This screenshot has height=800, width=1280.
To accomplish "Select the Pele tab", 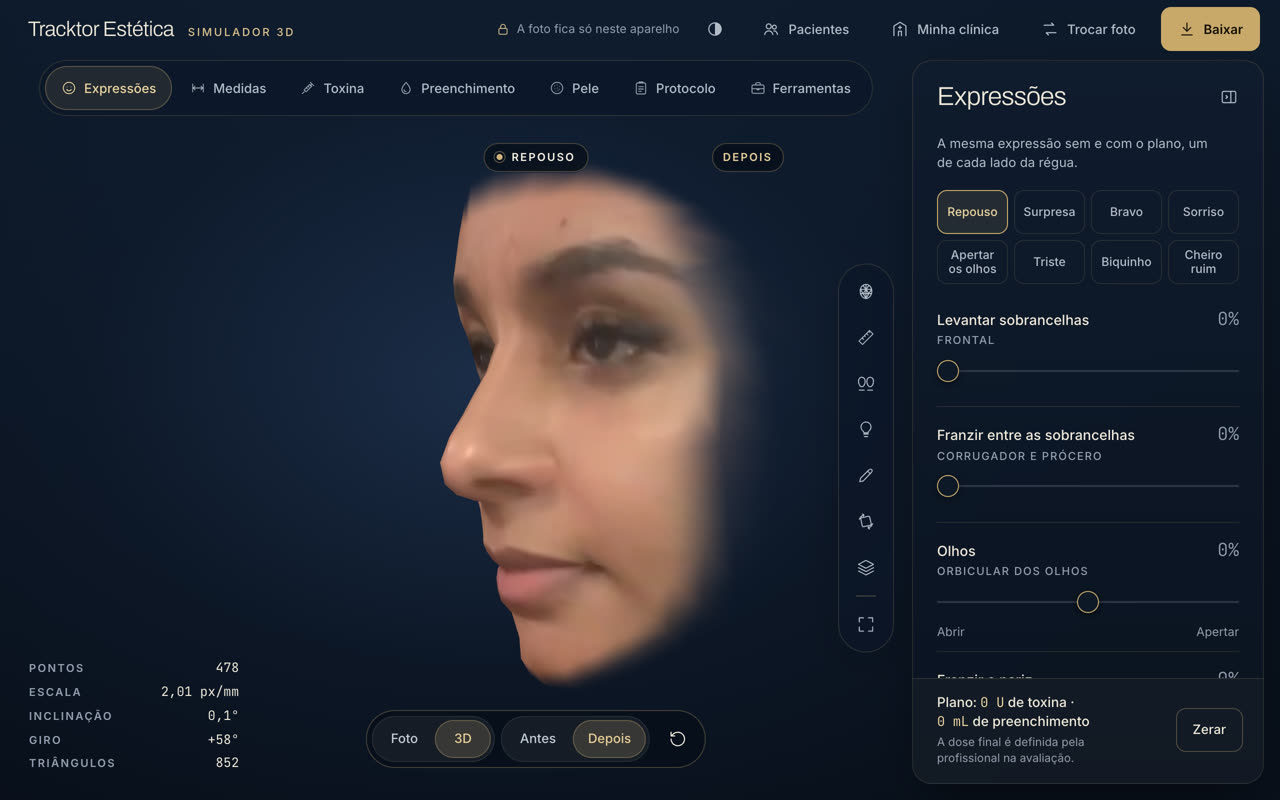I will click(x=575, y=88).
